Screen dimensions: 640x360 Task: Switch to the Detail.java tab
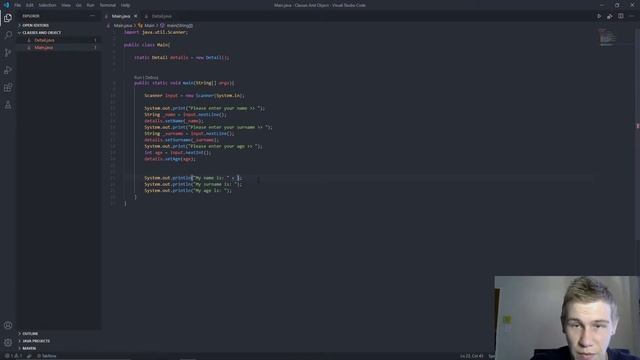coord(161,16)
